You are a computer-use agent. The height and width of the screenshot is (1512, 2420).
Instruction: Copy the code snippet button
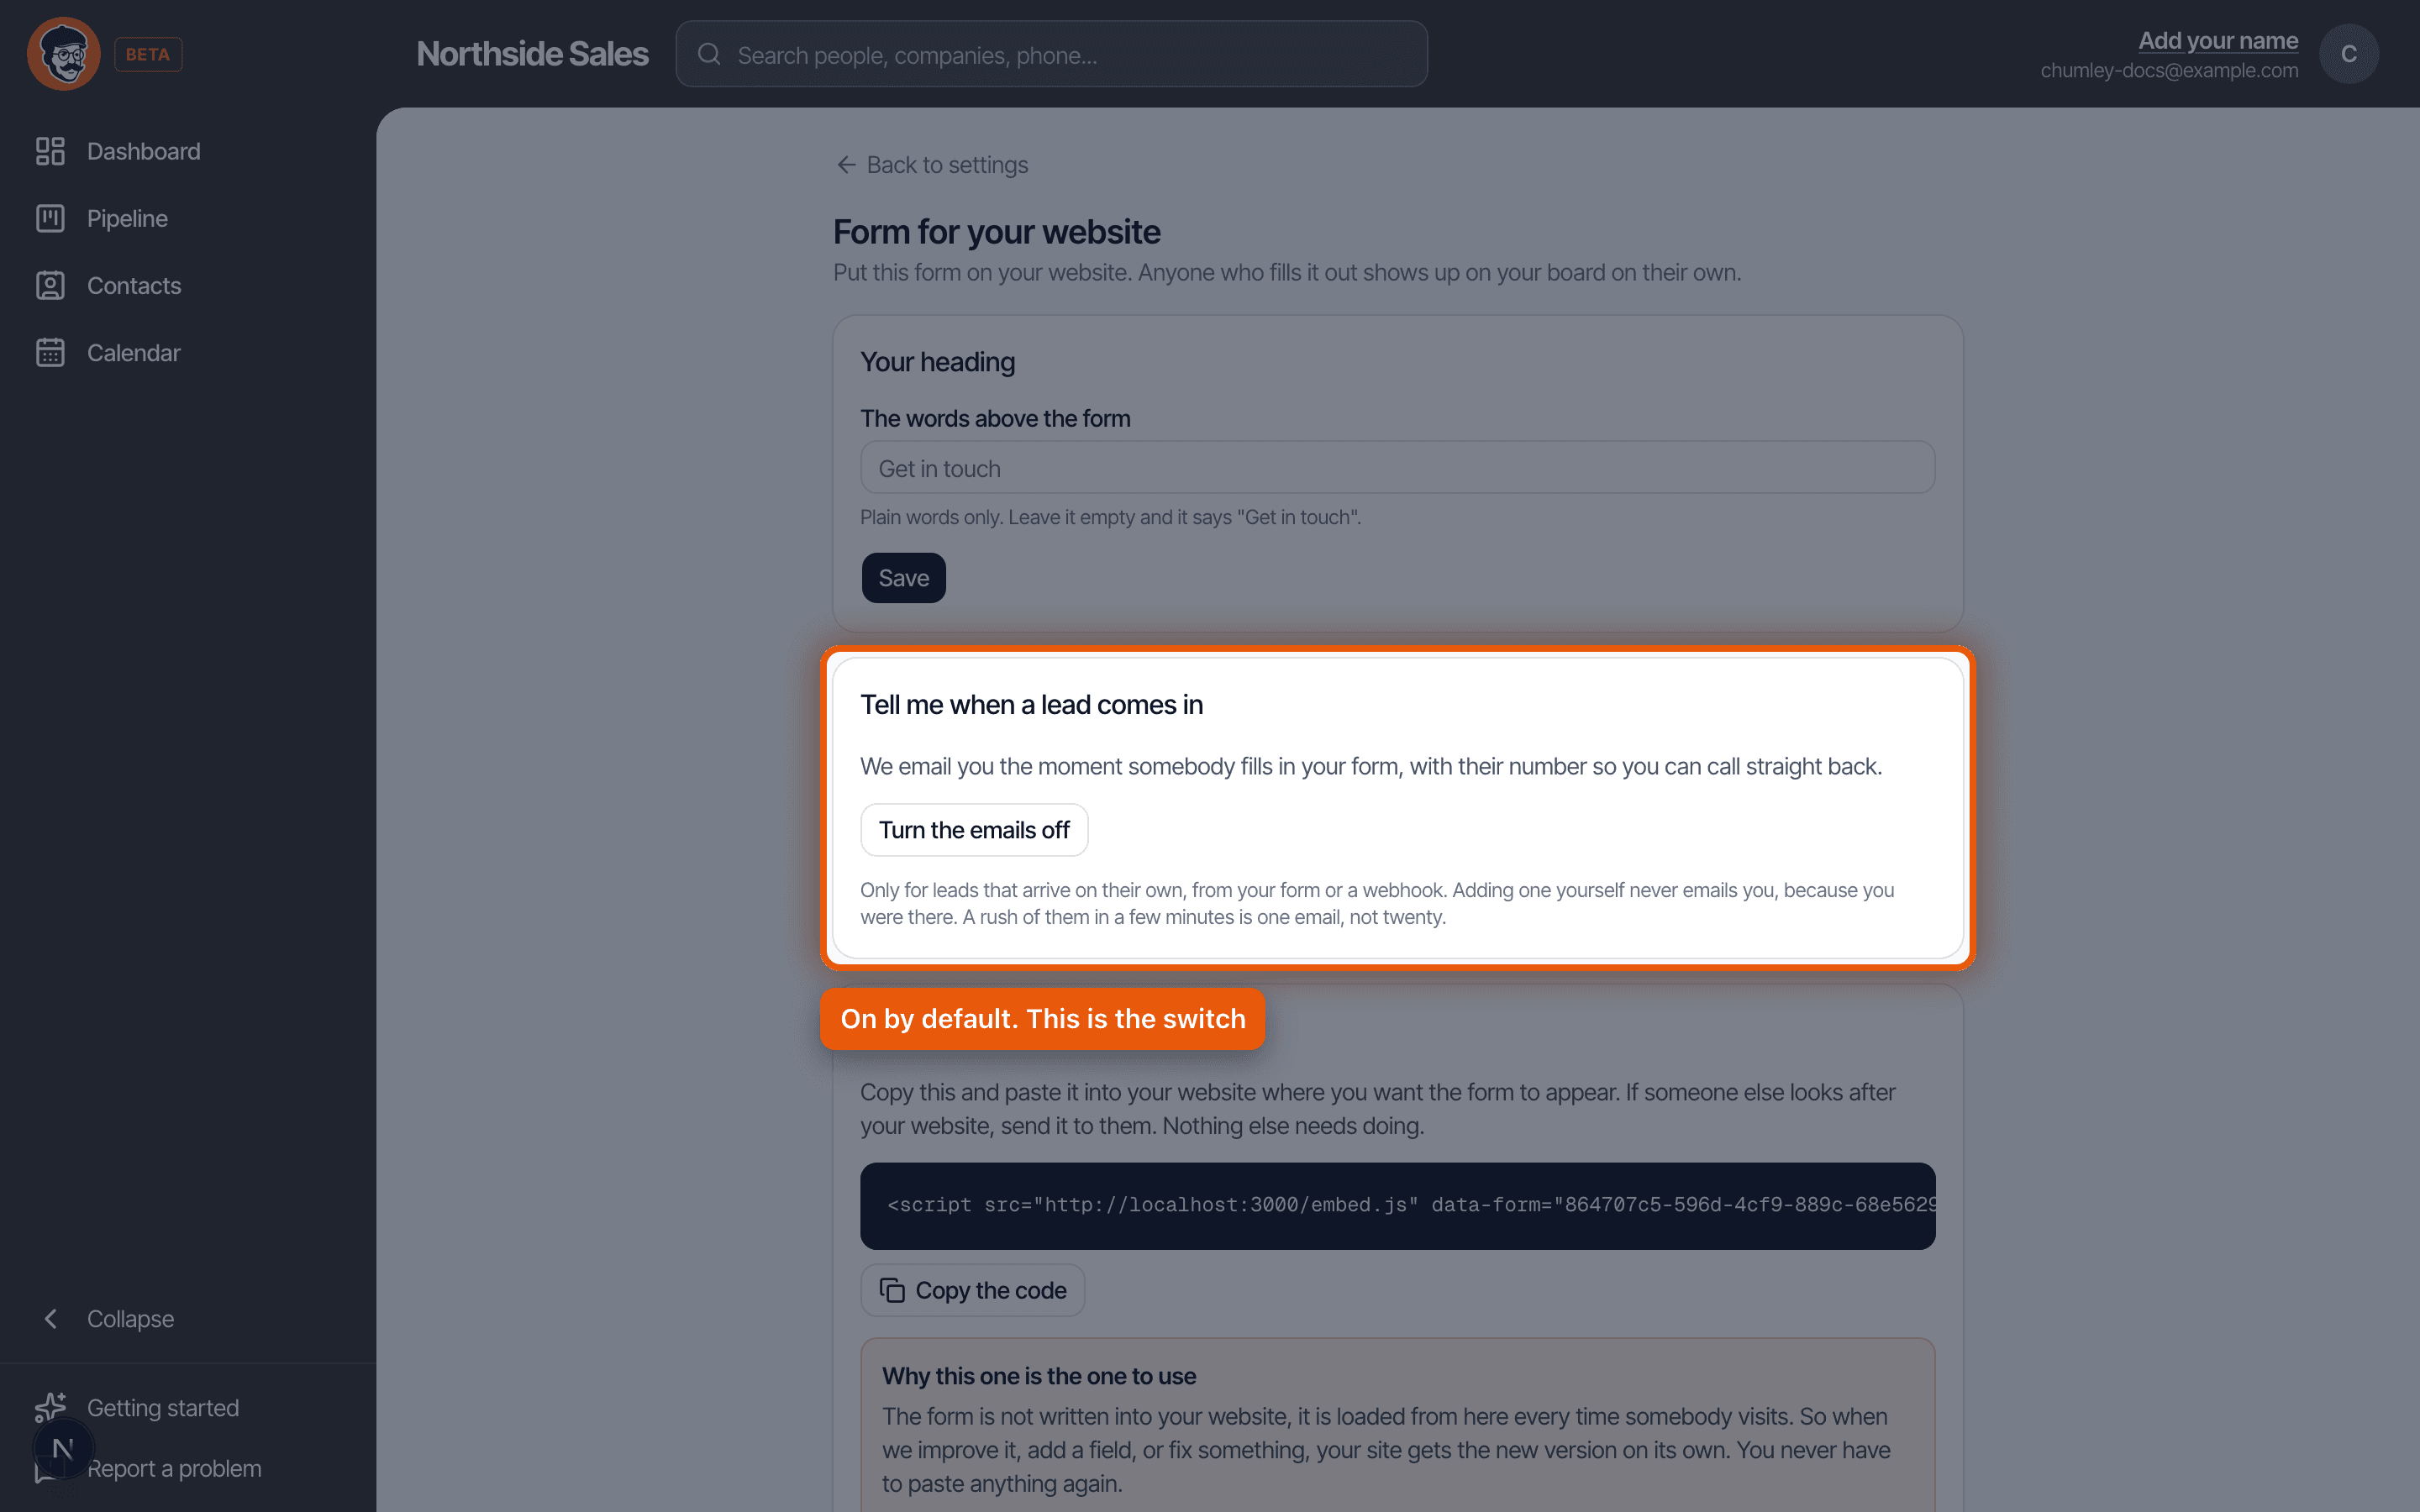(972, 1290)
